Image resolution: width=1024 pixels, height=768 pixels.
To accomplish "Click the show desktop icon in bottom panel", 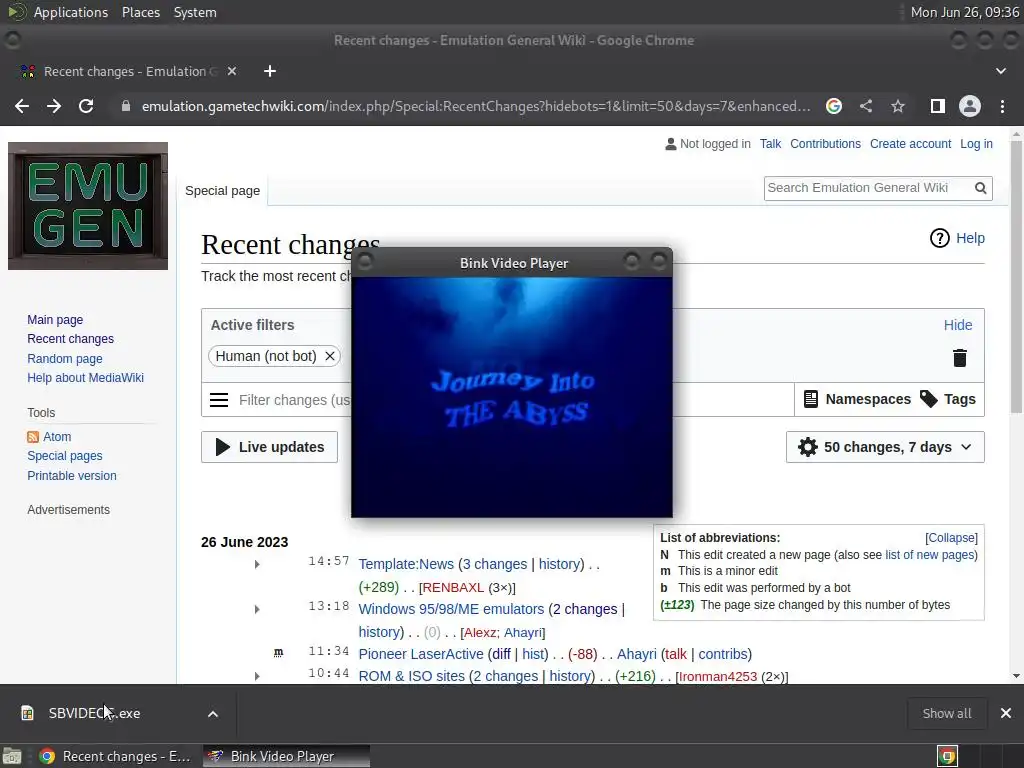I will tap(12, 756).
